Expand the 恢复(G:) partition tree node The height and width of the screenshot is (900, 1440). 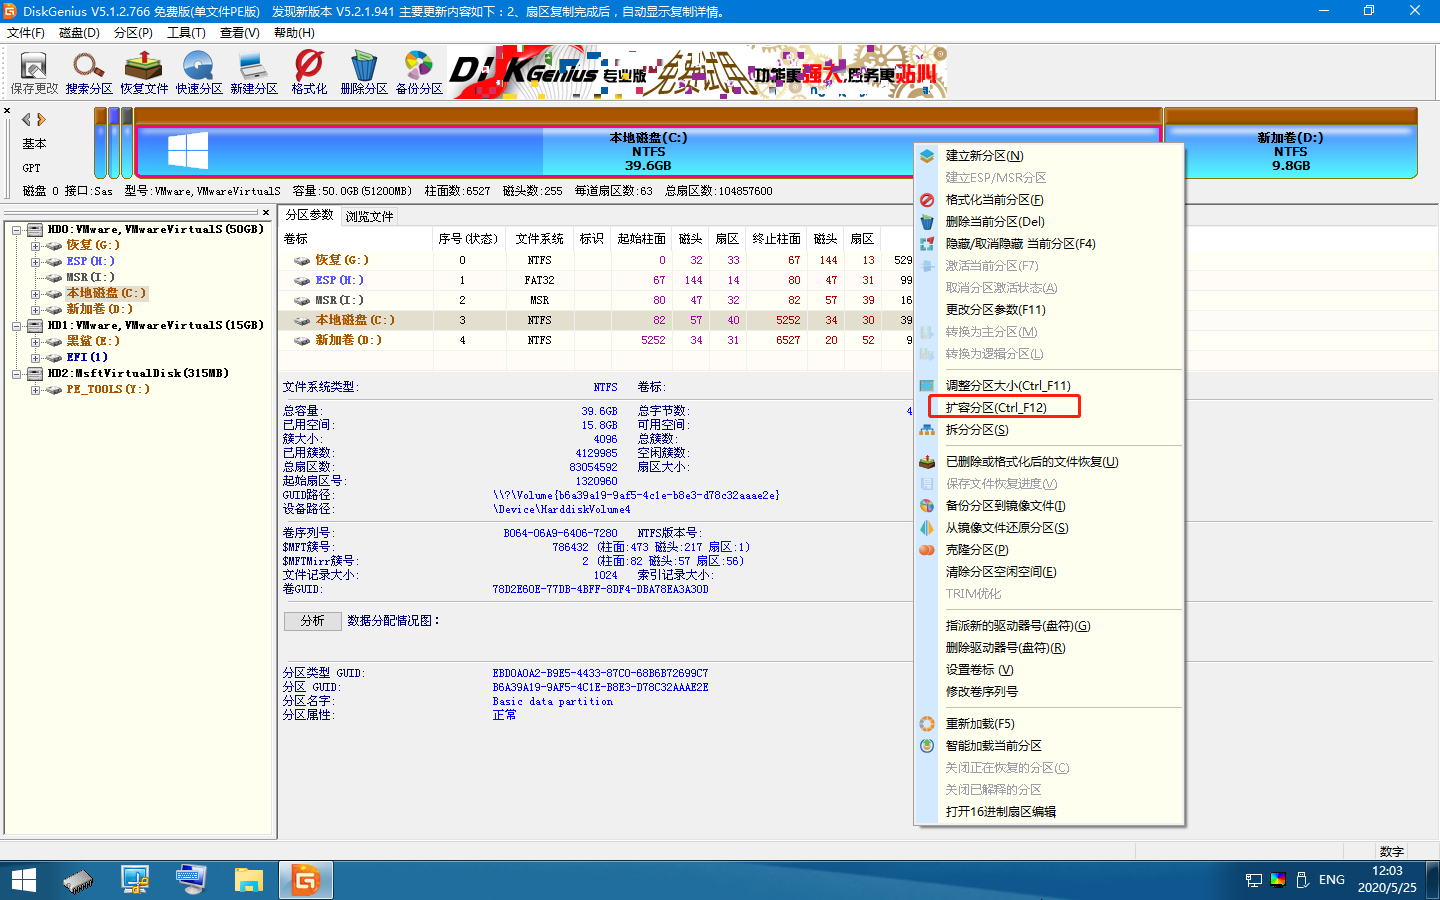(35, 246)
